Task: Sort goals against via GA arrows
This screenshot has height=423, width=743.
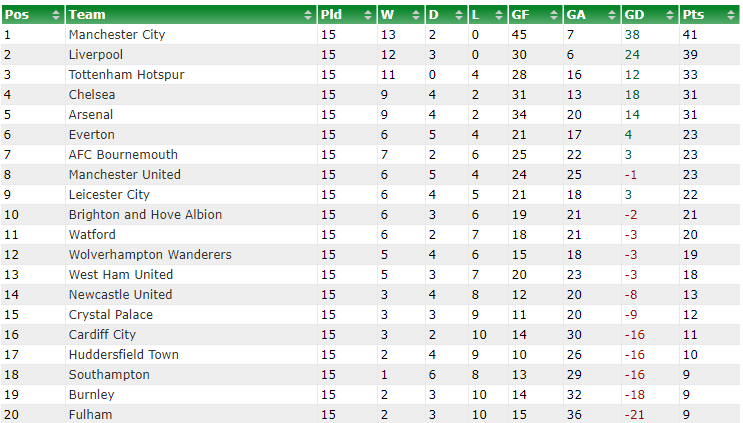Action: [612, 15]
